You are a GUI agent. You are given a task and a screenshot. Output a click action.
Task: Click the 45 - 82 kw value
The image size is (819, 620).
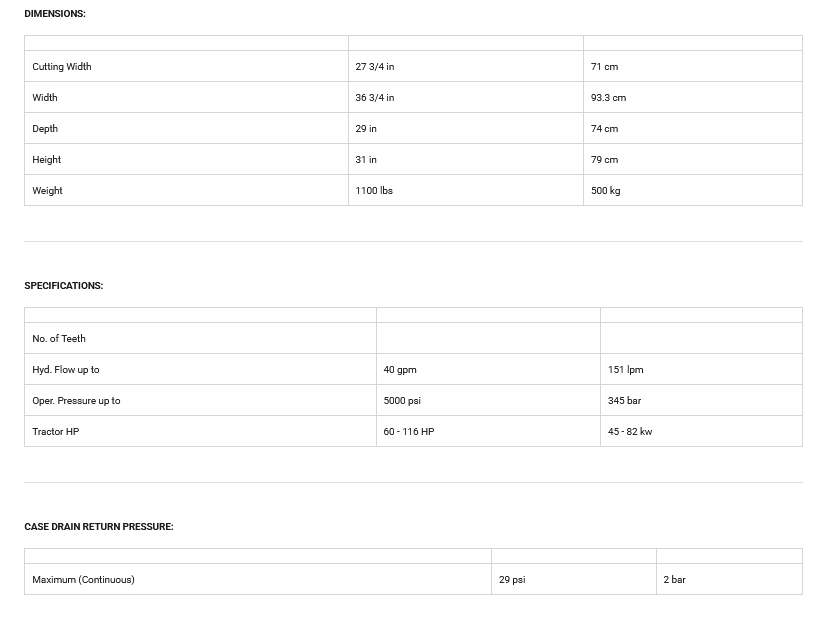pos(630,432)
